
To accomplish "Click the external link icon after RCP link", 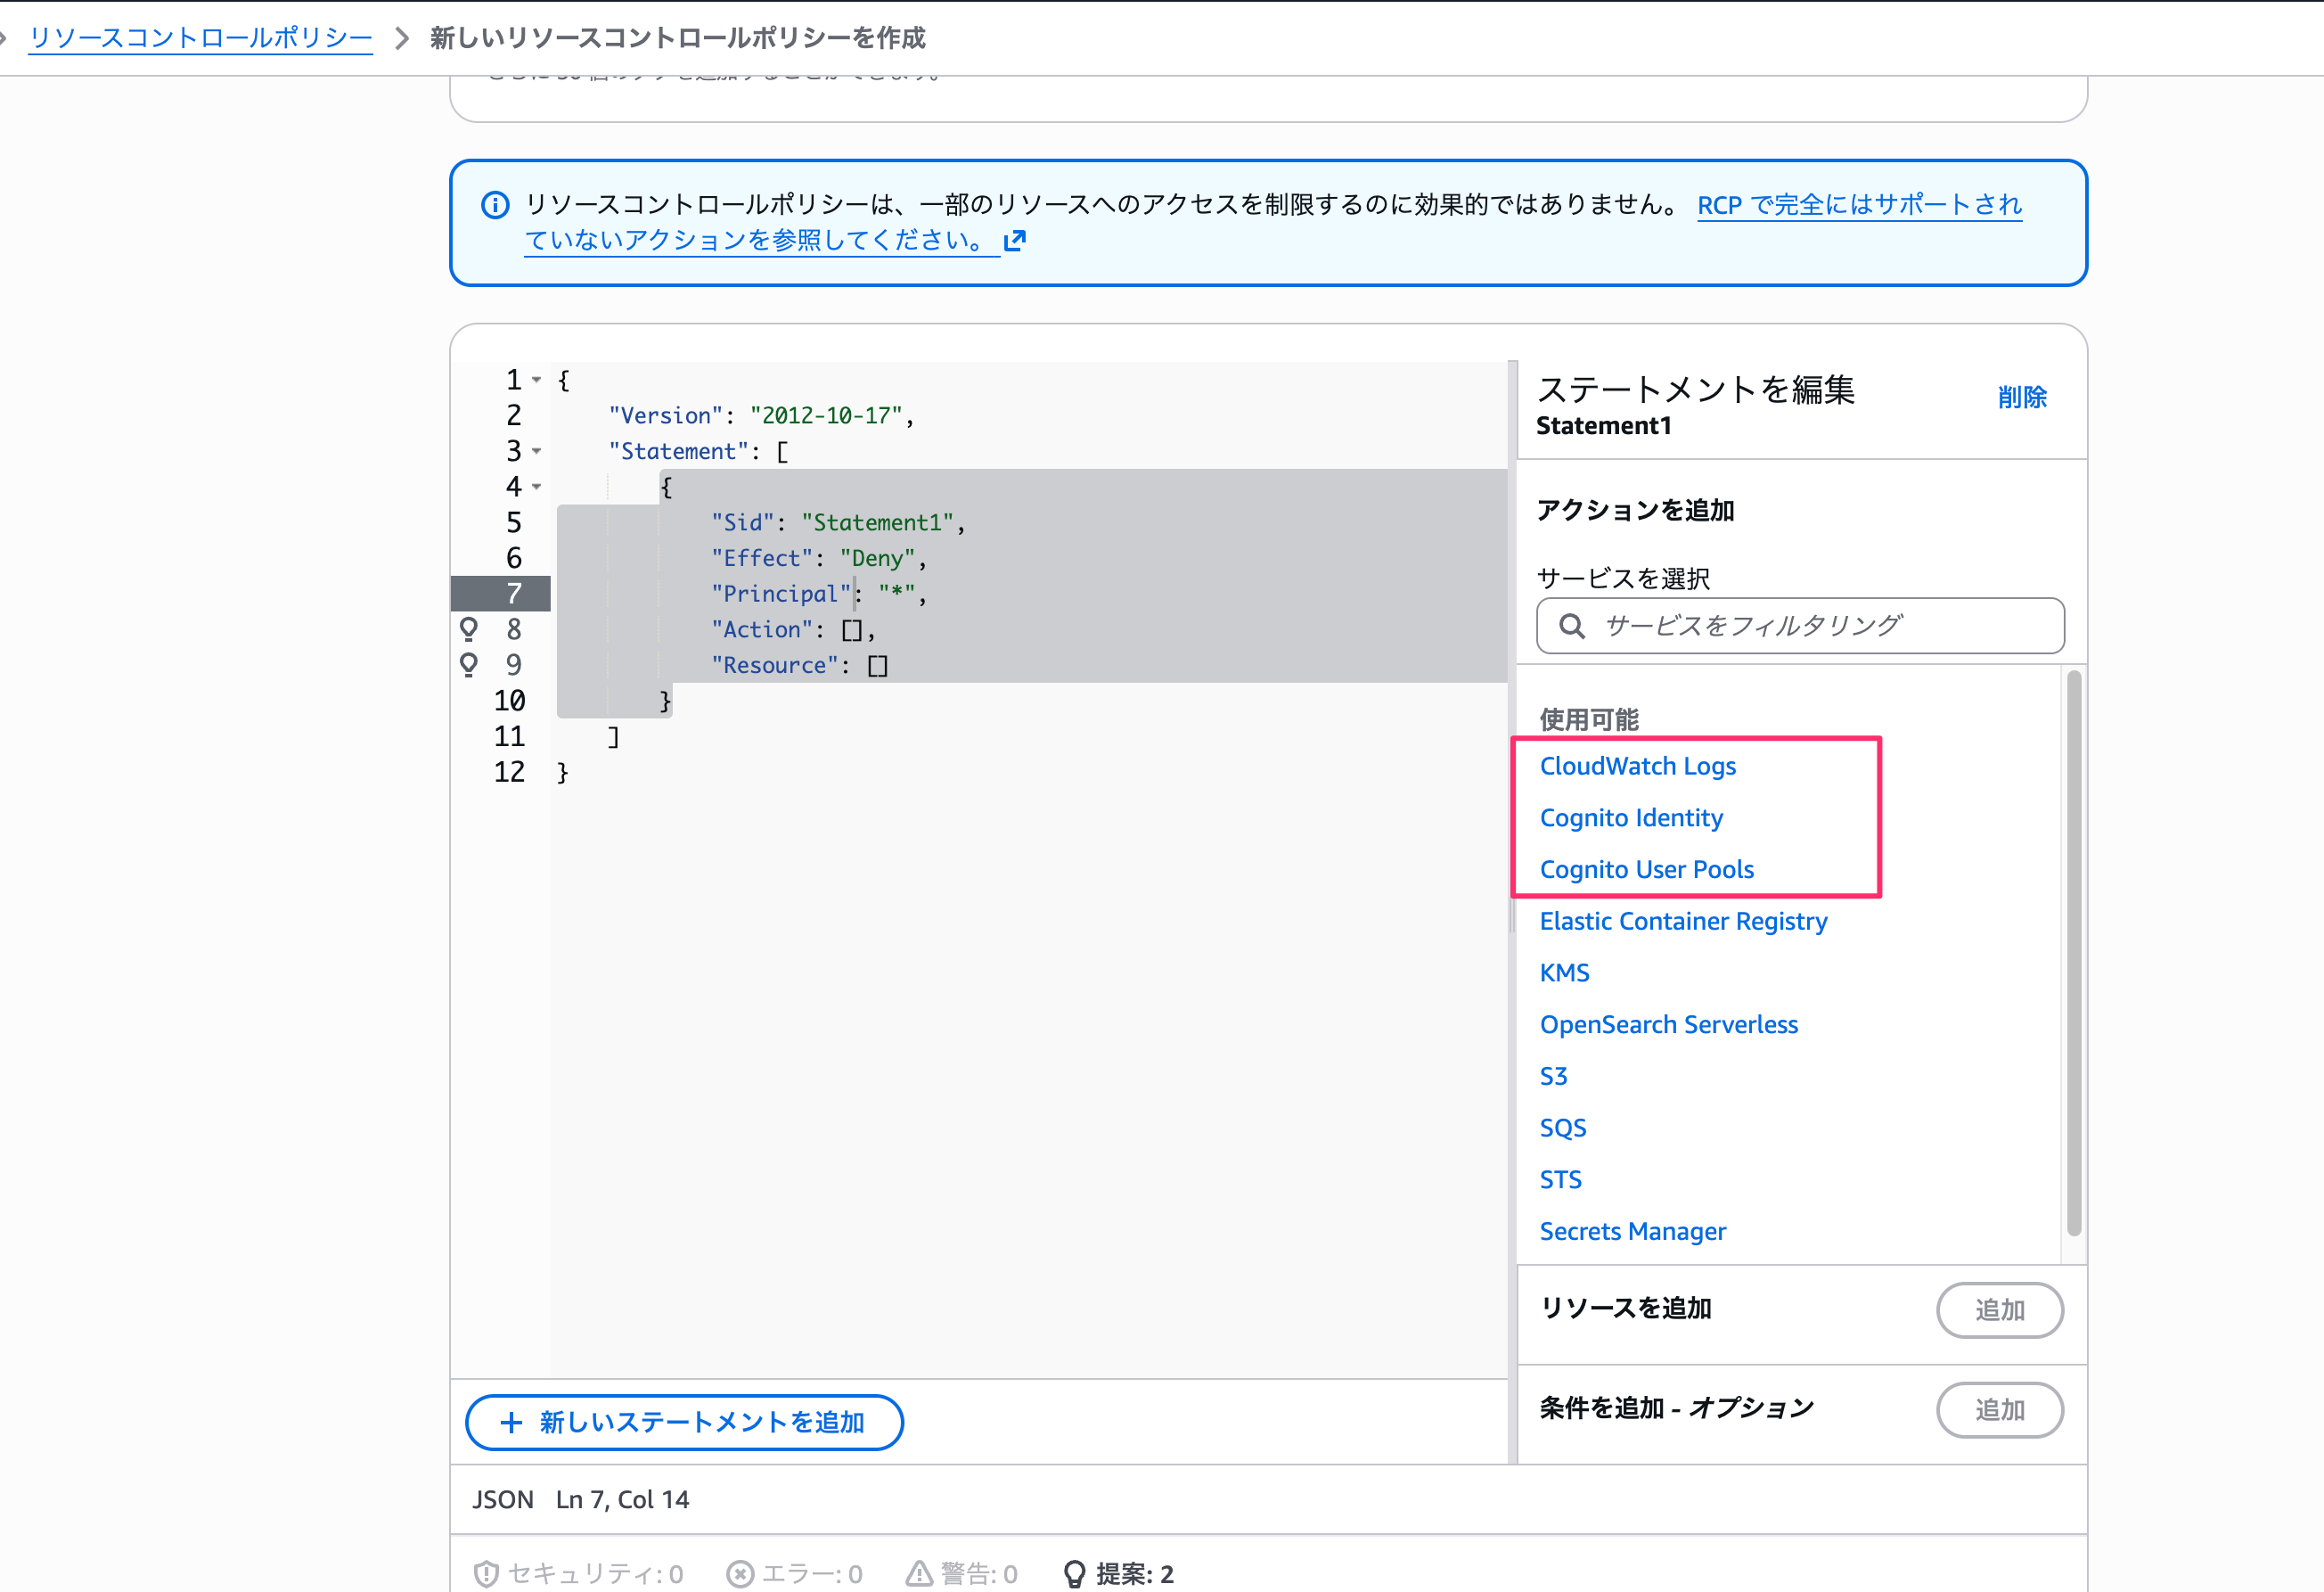I will [1014, 240].
